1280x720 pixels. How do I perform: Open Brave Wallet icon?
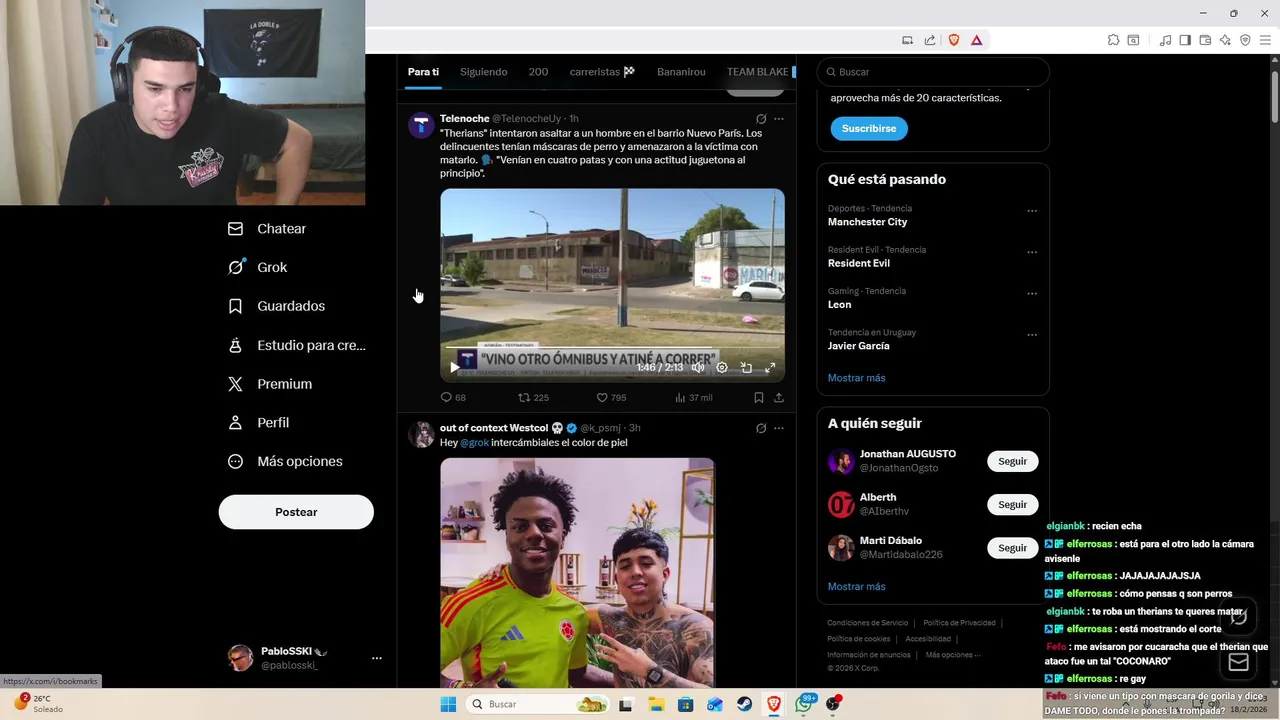1205,40
